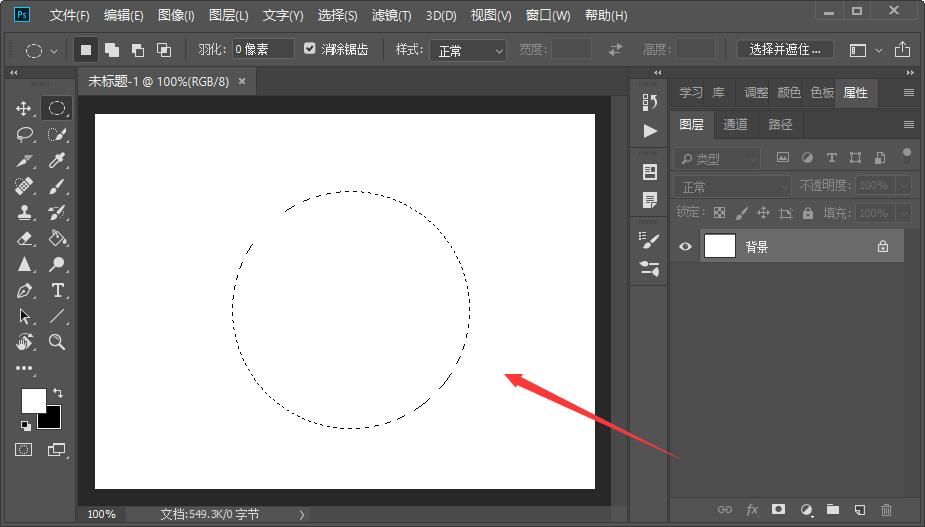Select the Eyedropper tool
The width and height of the screenshot is (925, 527).
pos(57,161)
